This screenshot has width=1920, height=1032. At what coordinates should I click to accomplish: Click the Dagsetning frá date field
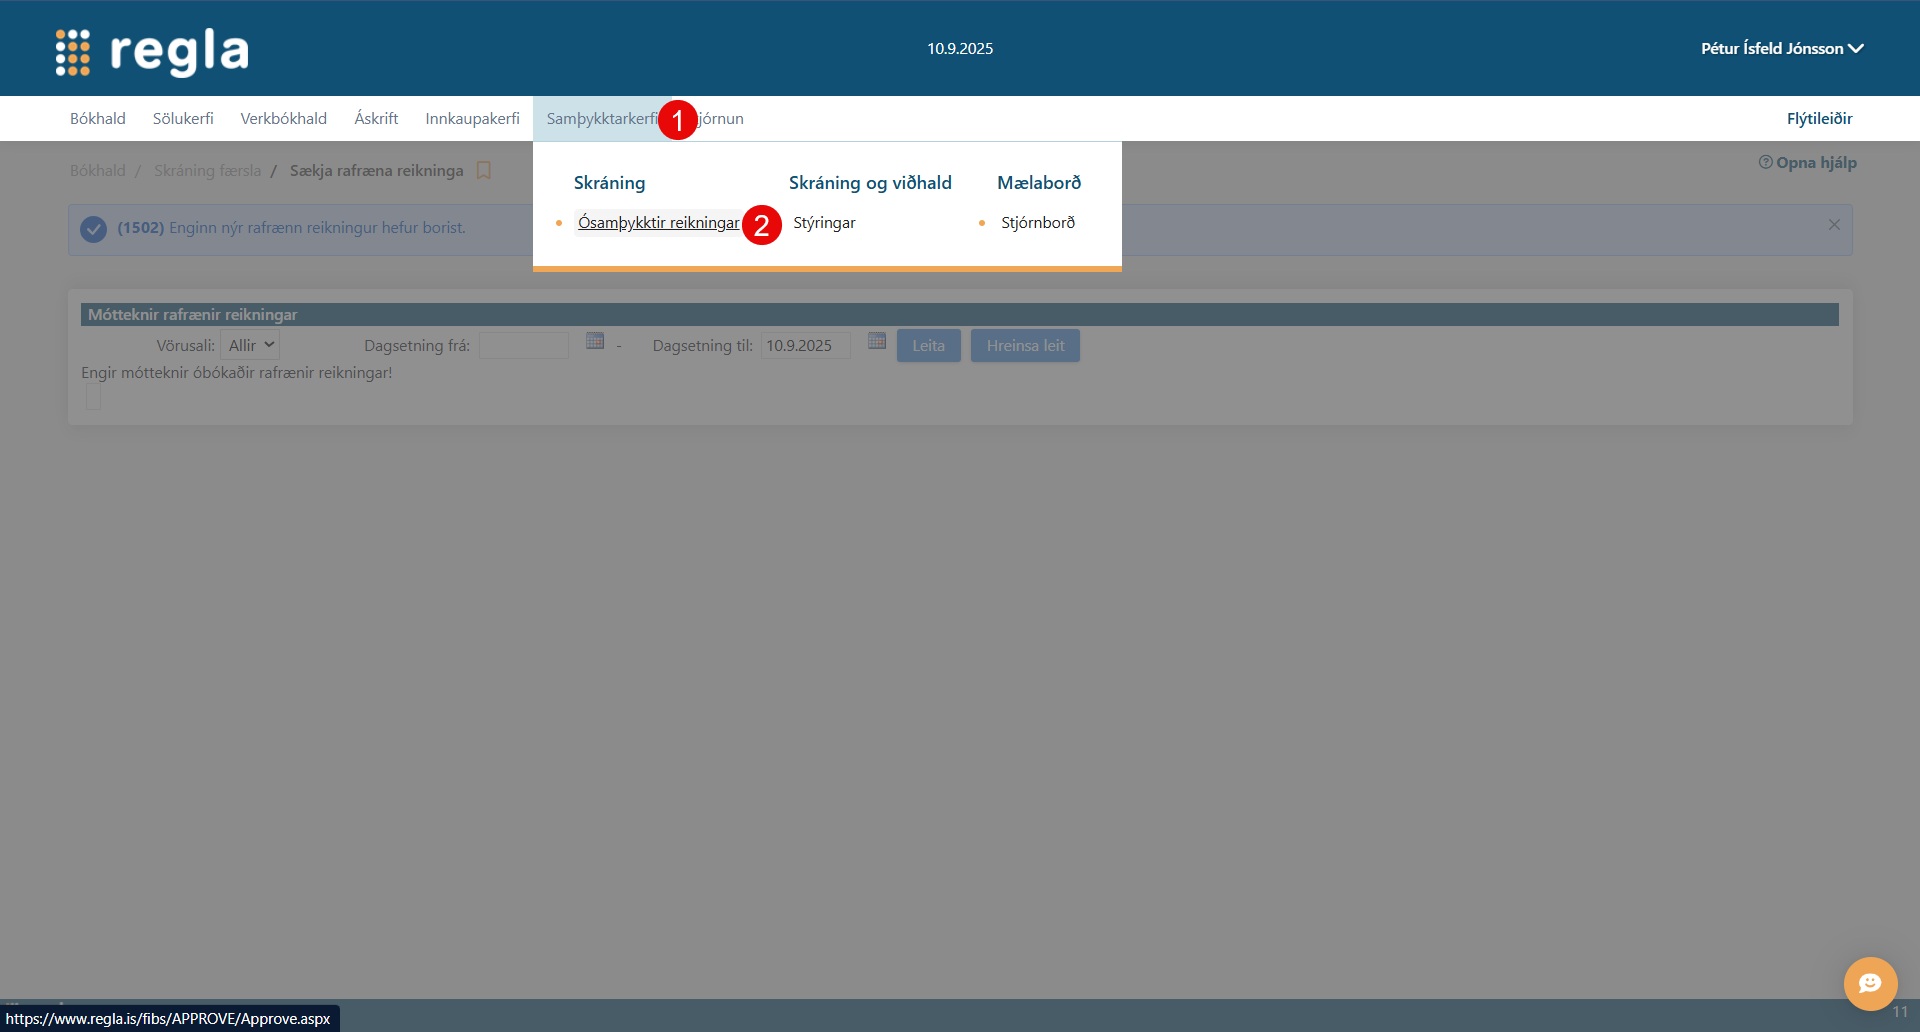524,345
